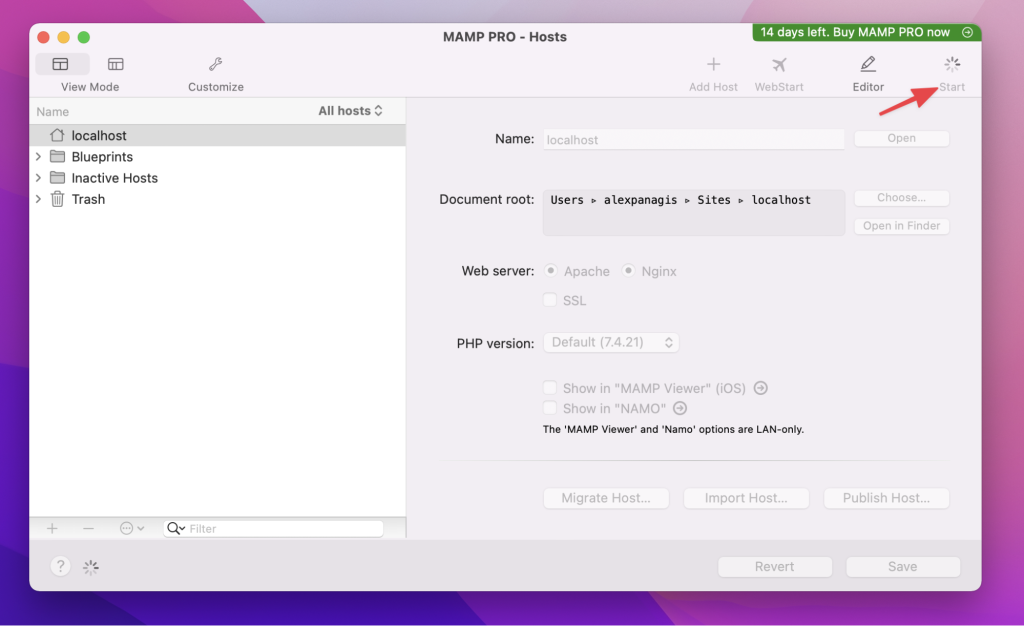Image resolution: width=1024 pixels, height=626 pixels.
Task: Click the alexpanagis path segment
Action: (x=640, y=200)
